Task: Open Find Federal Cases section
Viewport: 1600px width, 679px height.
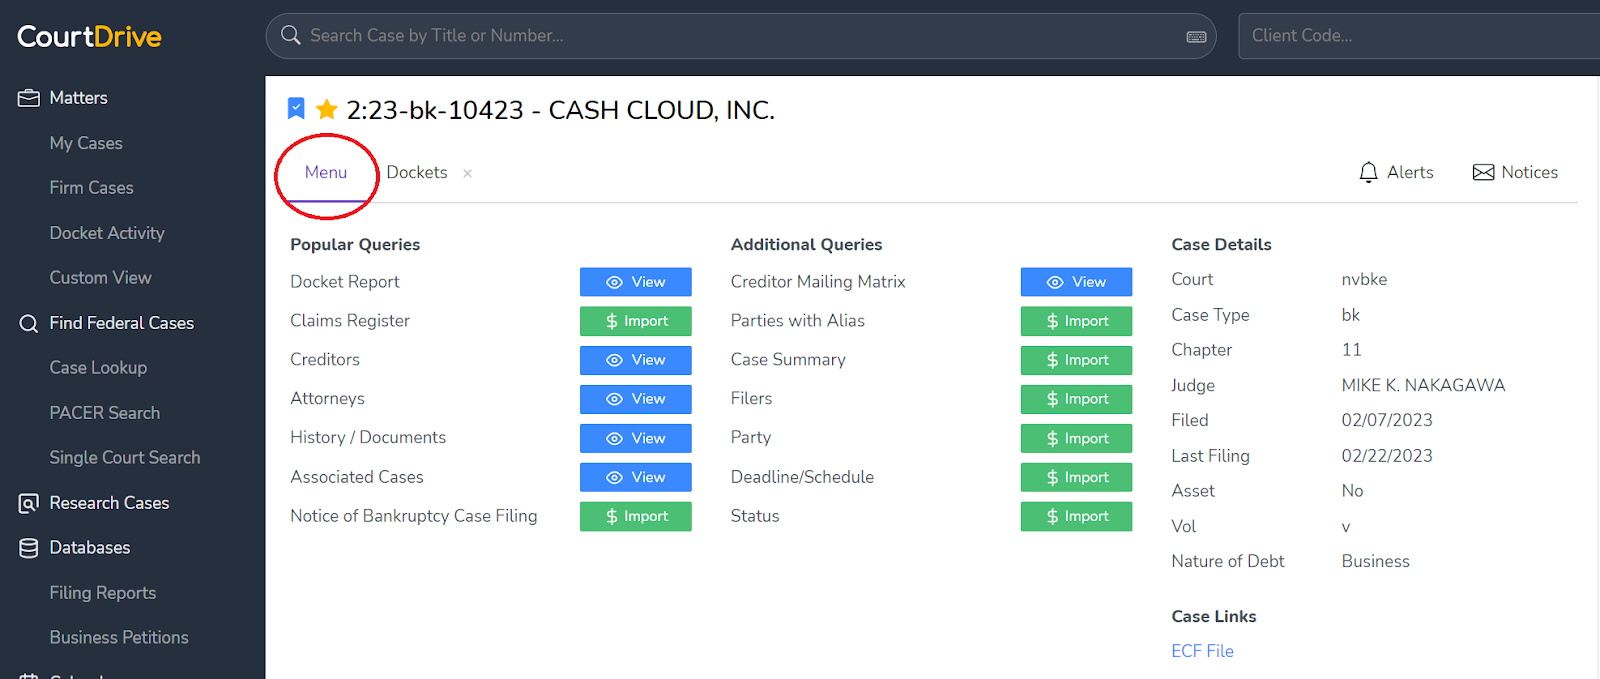Action: [122, 323]
